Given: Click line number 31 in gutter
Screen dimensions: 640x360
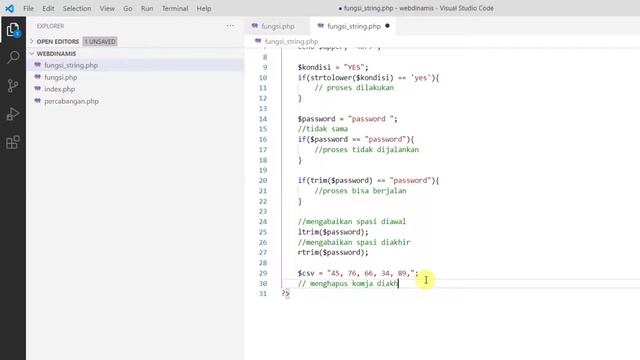Looking at the screenshot, I should tap(263, 293).
